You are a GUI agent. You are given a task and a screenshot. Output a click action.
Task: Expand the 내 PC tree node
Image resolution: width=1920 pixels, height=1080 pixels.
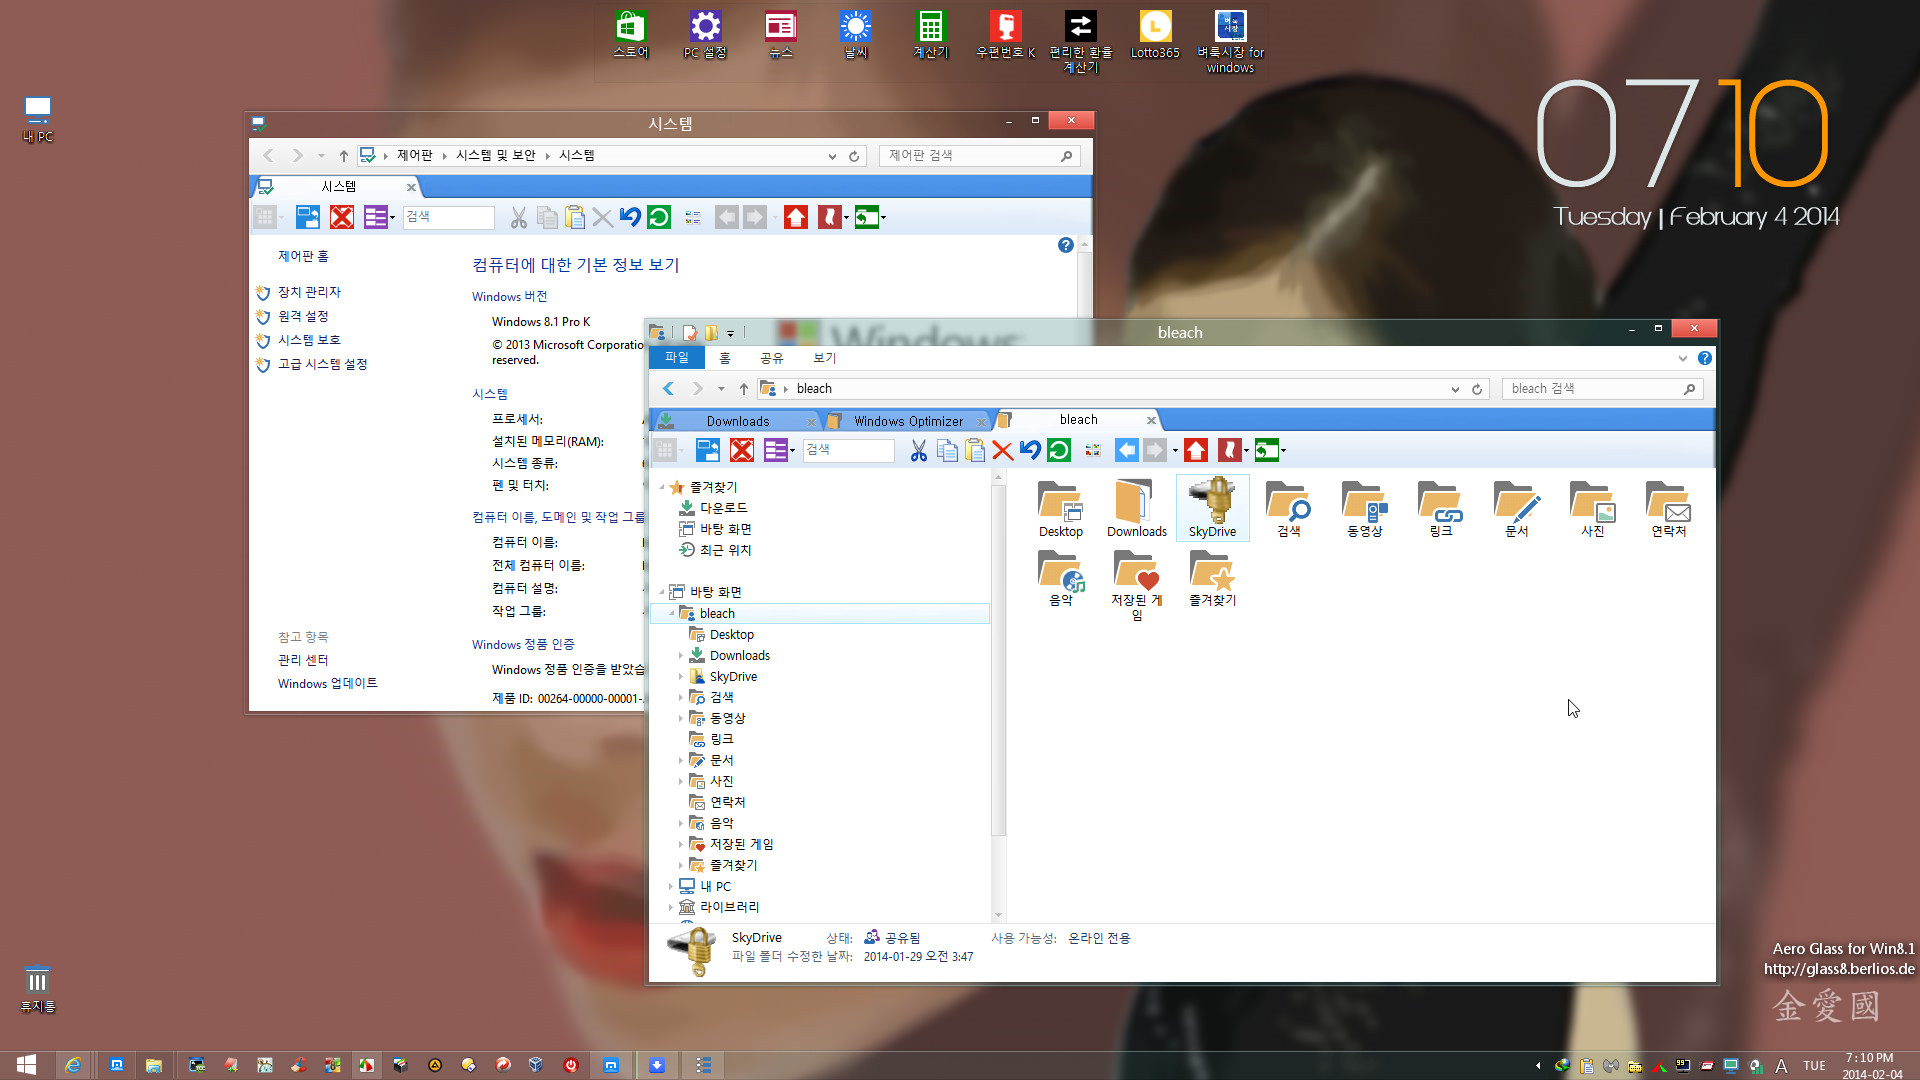tap(671, 887)
